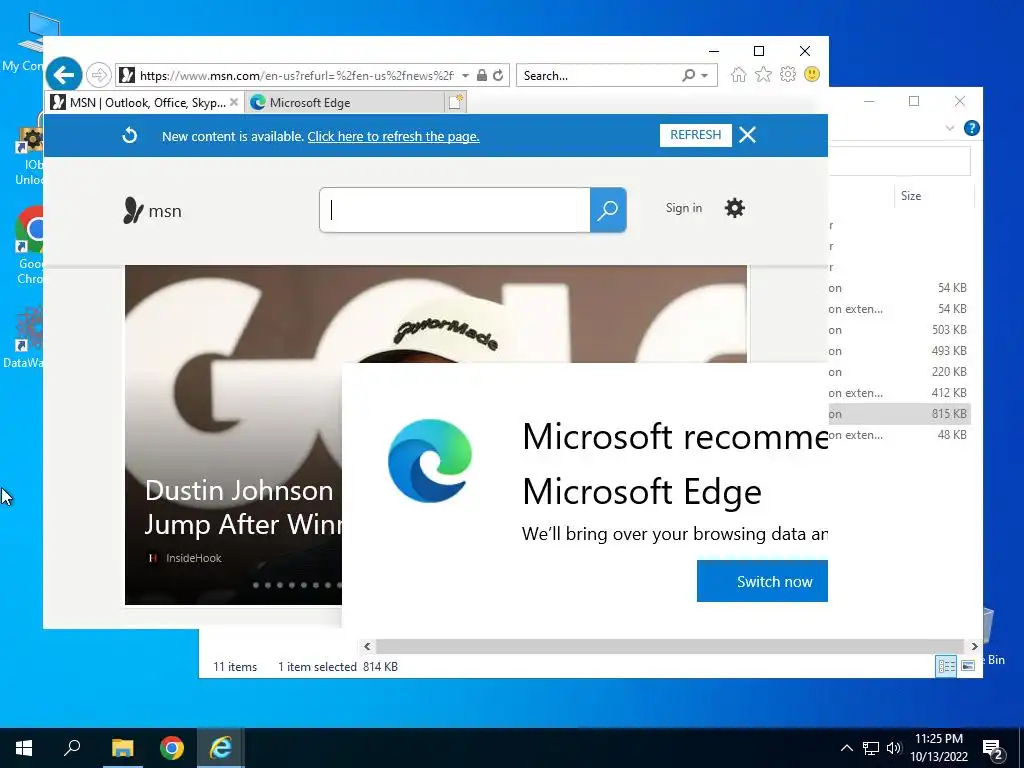The width and height of the screenshot is (1024, 768).
Task: Open the notification action center icon
Action: click(993, 749)
